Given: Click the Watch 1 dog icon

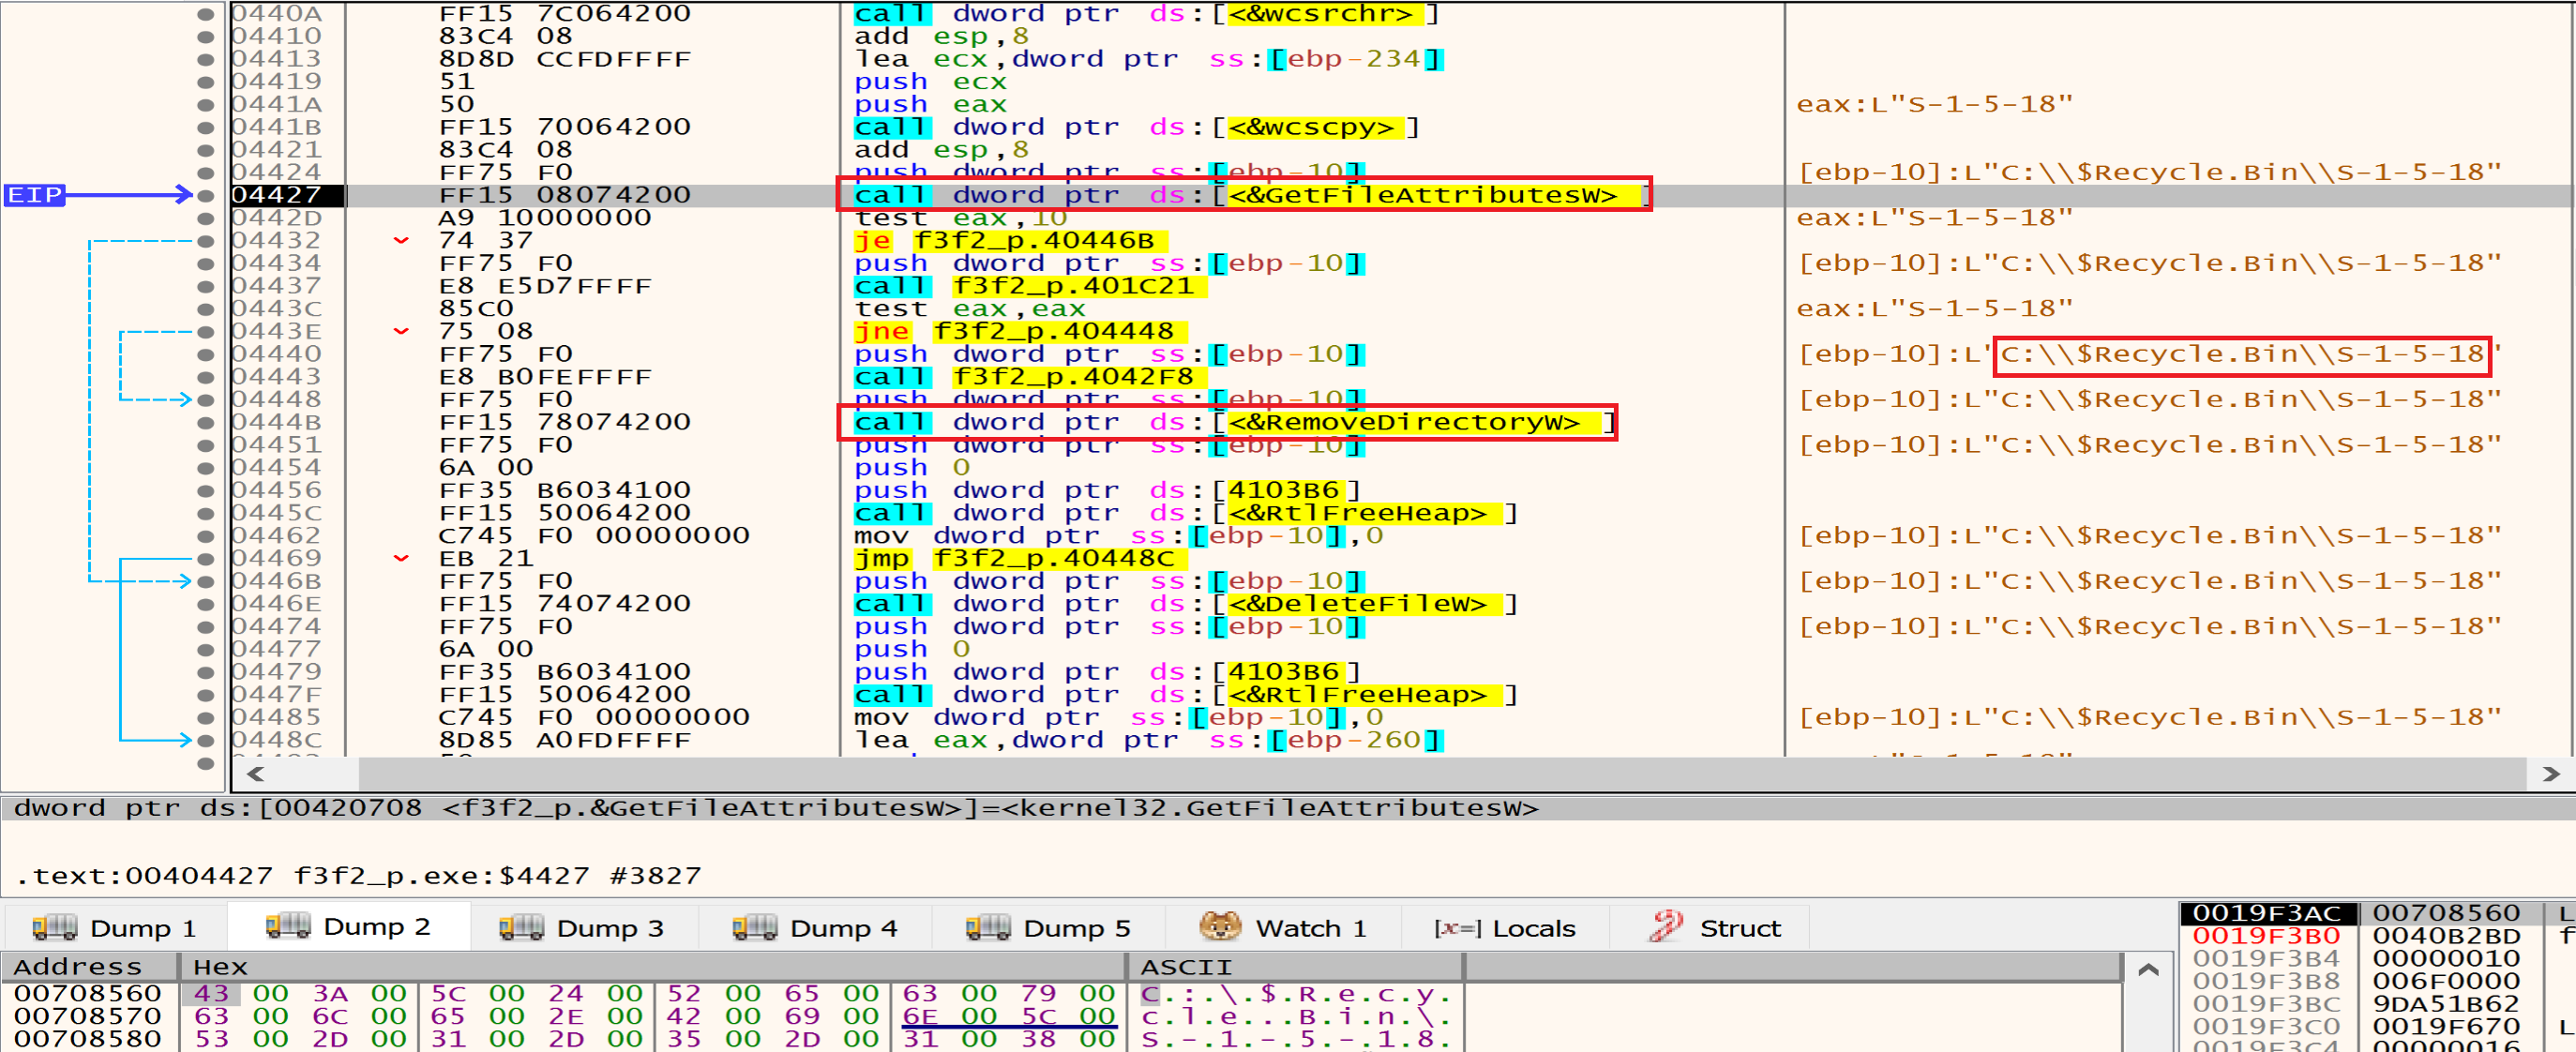Looking at the screenshot, I should (1219, 927).
